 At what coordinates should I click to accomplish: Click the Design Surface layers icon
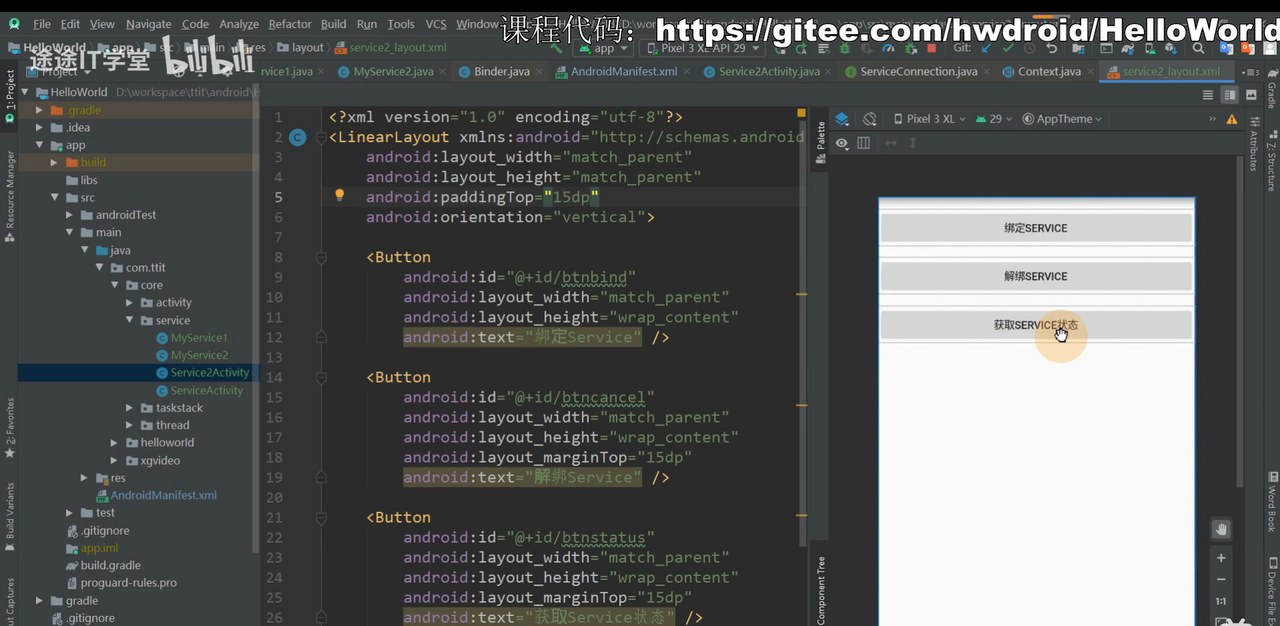click(842, 118)
